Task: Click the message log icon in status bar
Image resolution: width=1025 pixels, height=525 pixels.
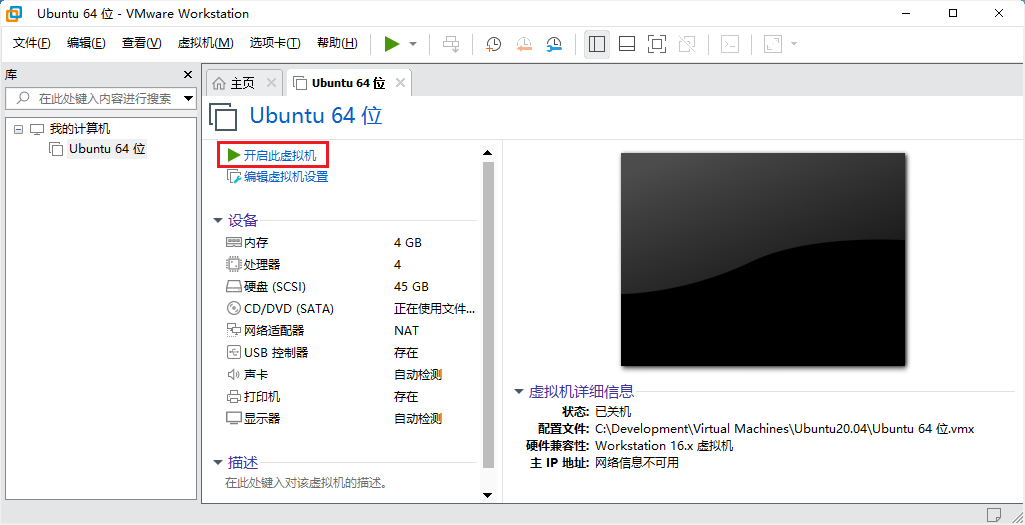Action: point(994,514)
